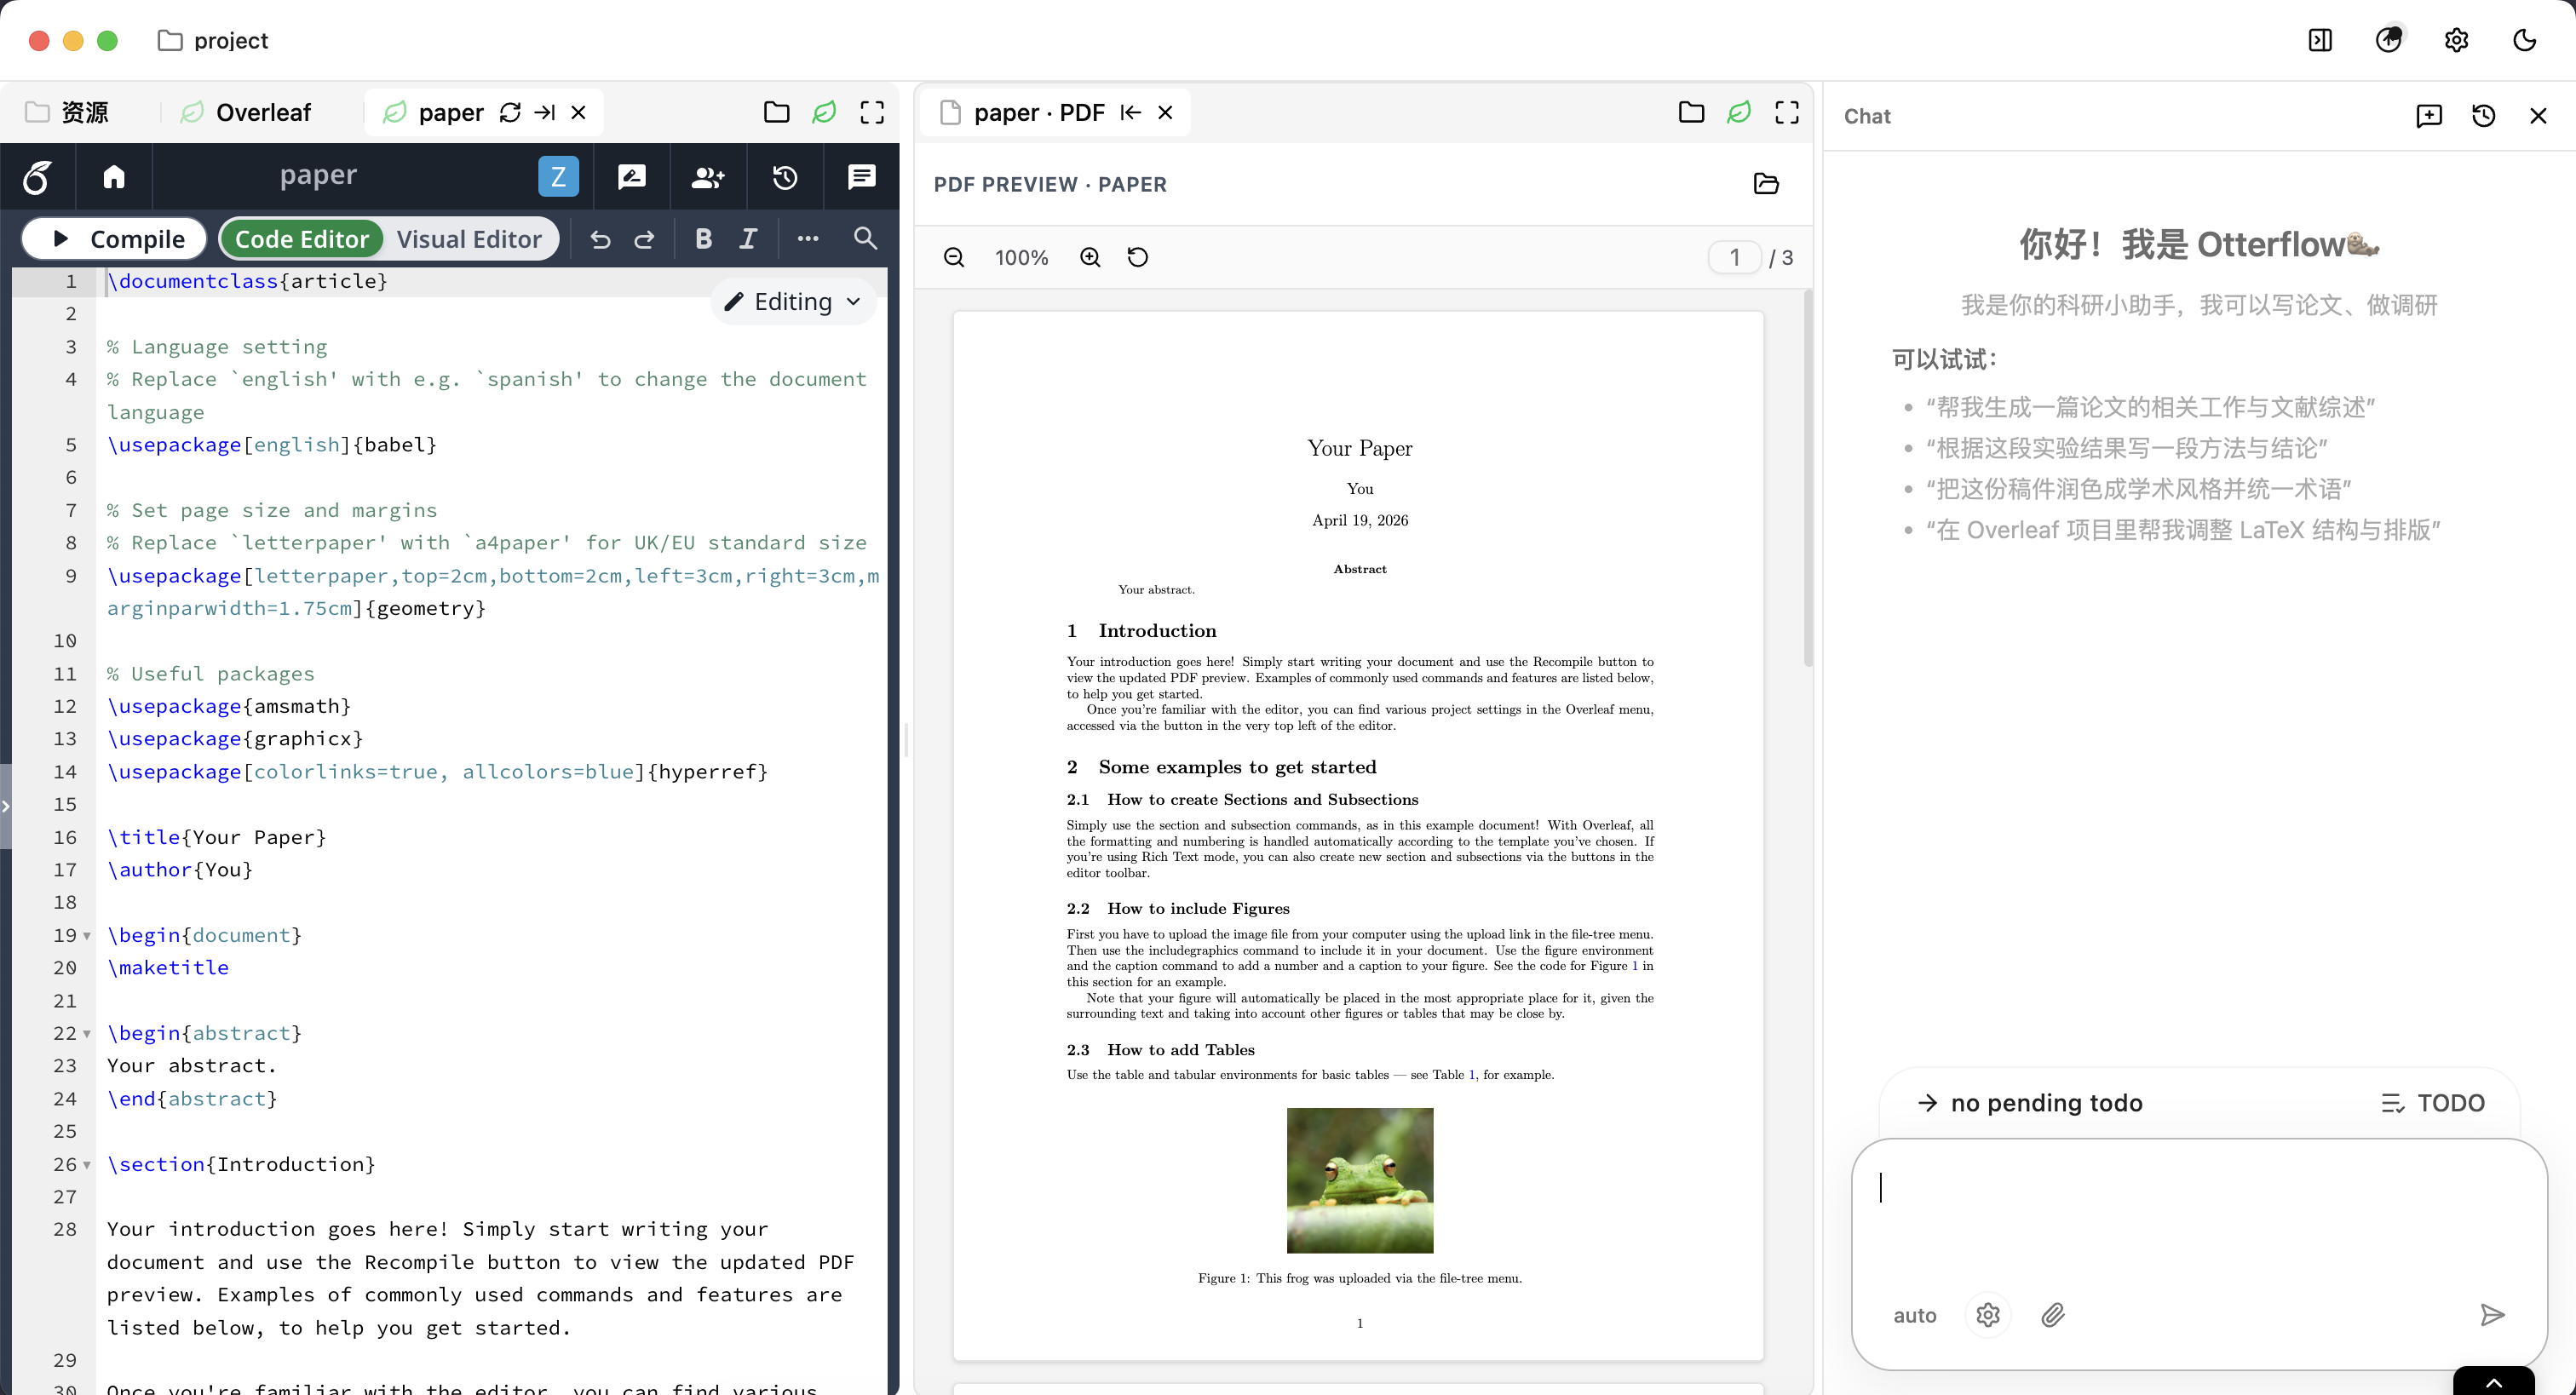This screenshot has width=2576, height=1395.
Task: Open the TODO list
Action: (2432, 1103)
